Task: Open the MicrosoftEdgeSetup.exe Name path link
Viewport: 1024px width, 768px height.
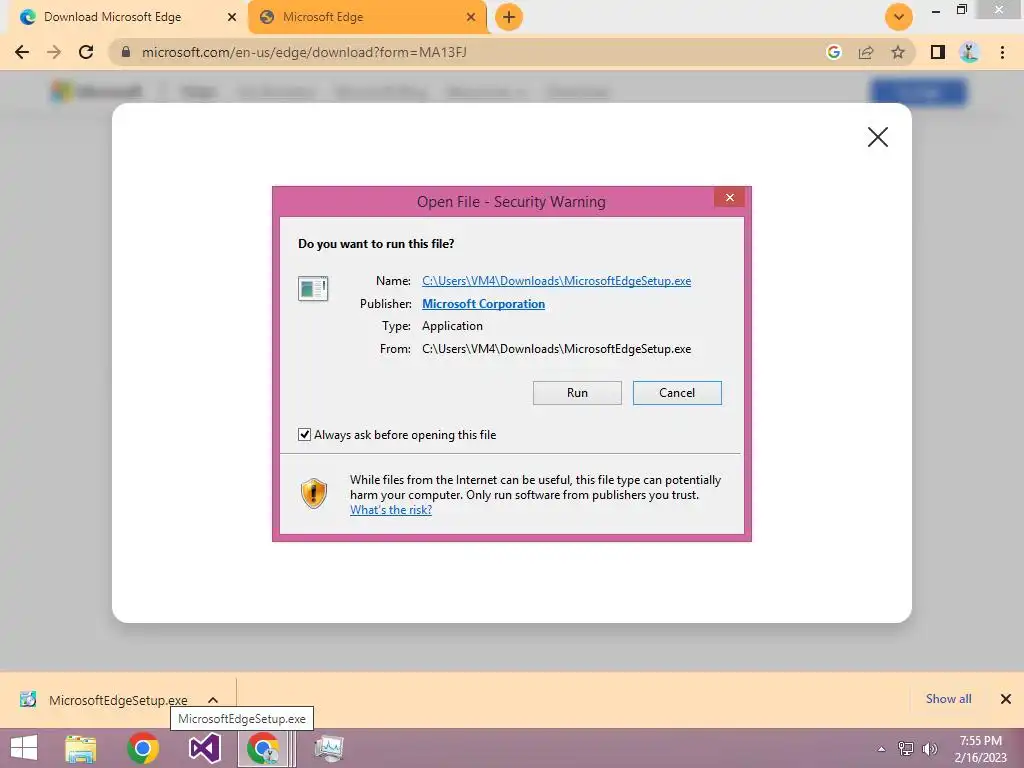Action: click(x=556, y=281)
